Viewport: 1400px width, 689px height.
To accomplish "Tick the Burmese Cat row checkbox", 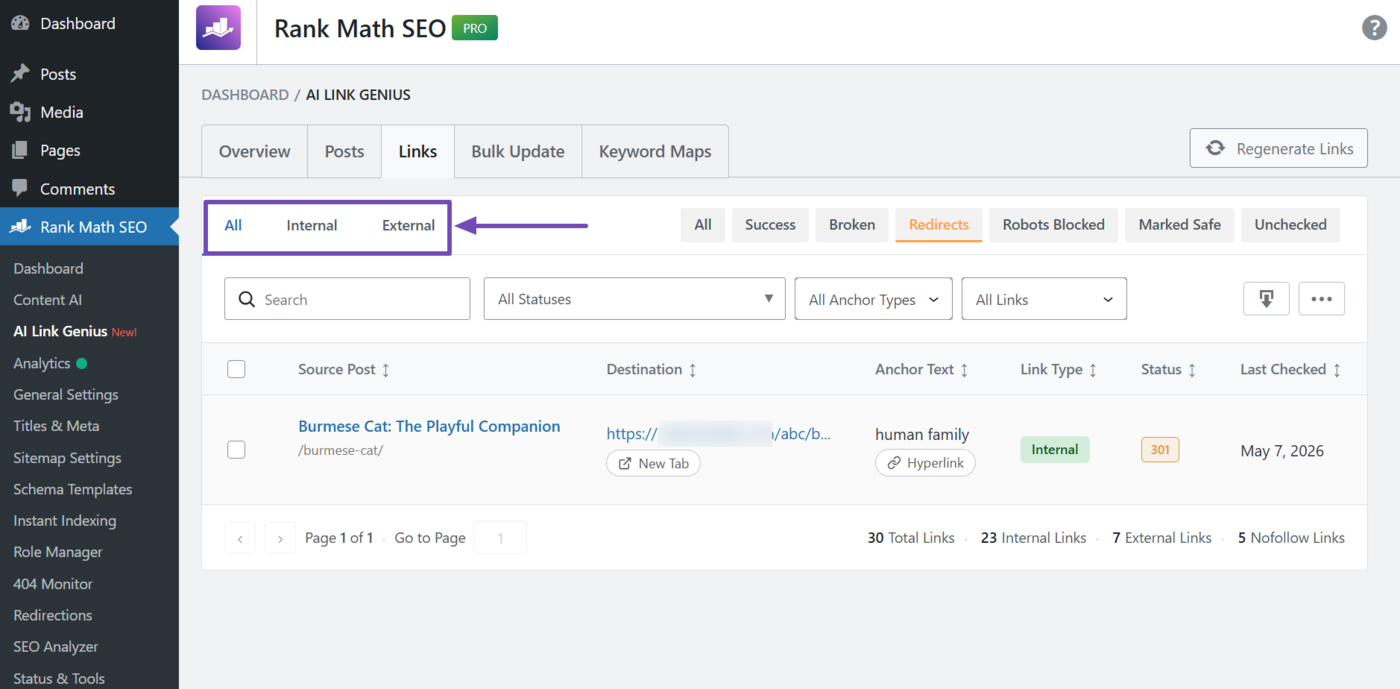I will pyautogui.click(x=236, y=450).
